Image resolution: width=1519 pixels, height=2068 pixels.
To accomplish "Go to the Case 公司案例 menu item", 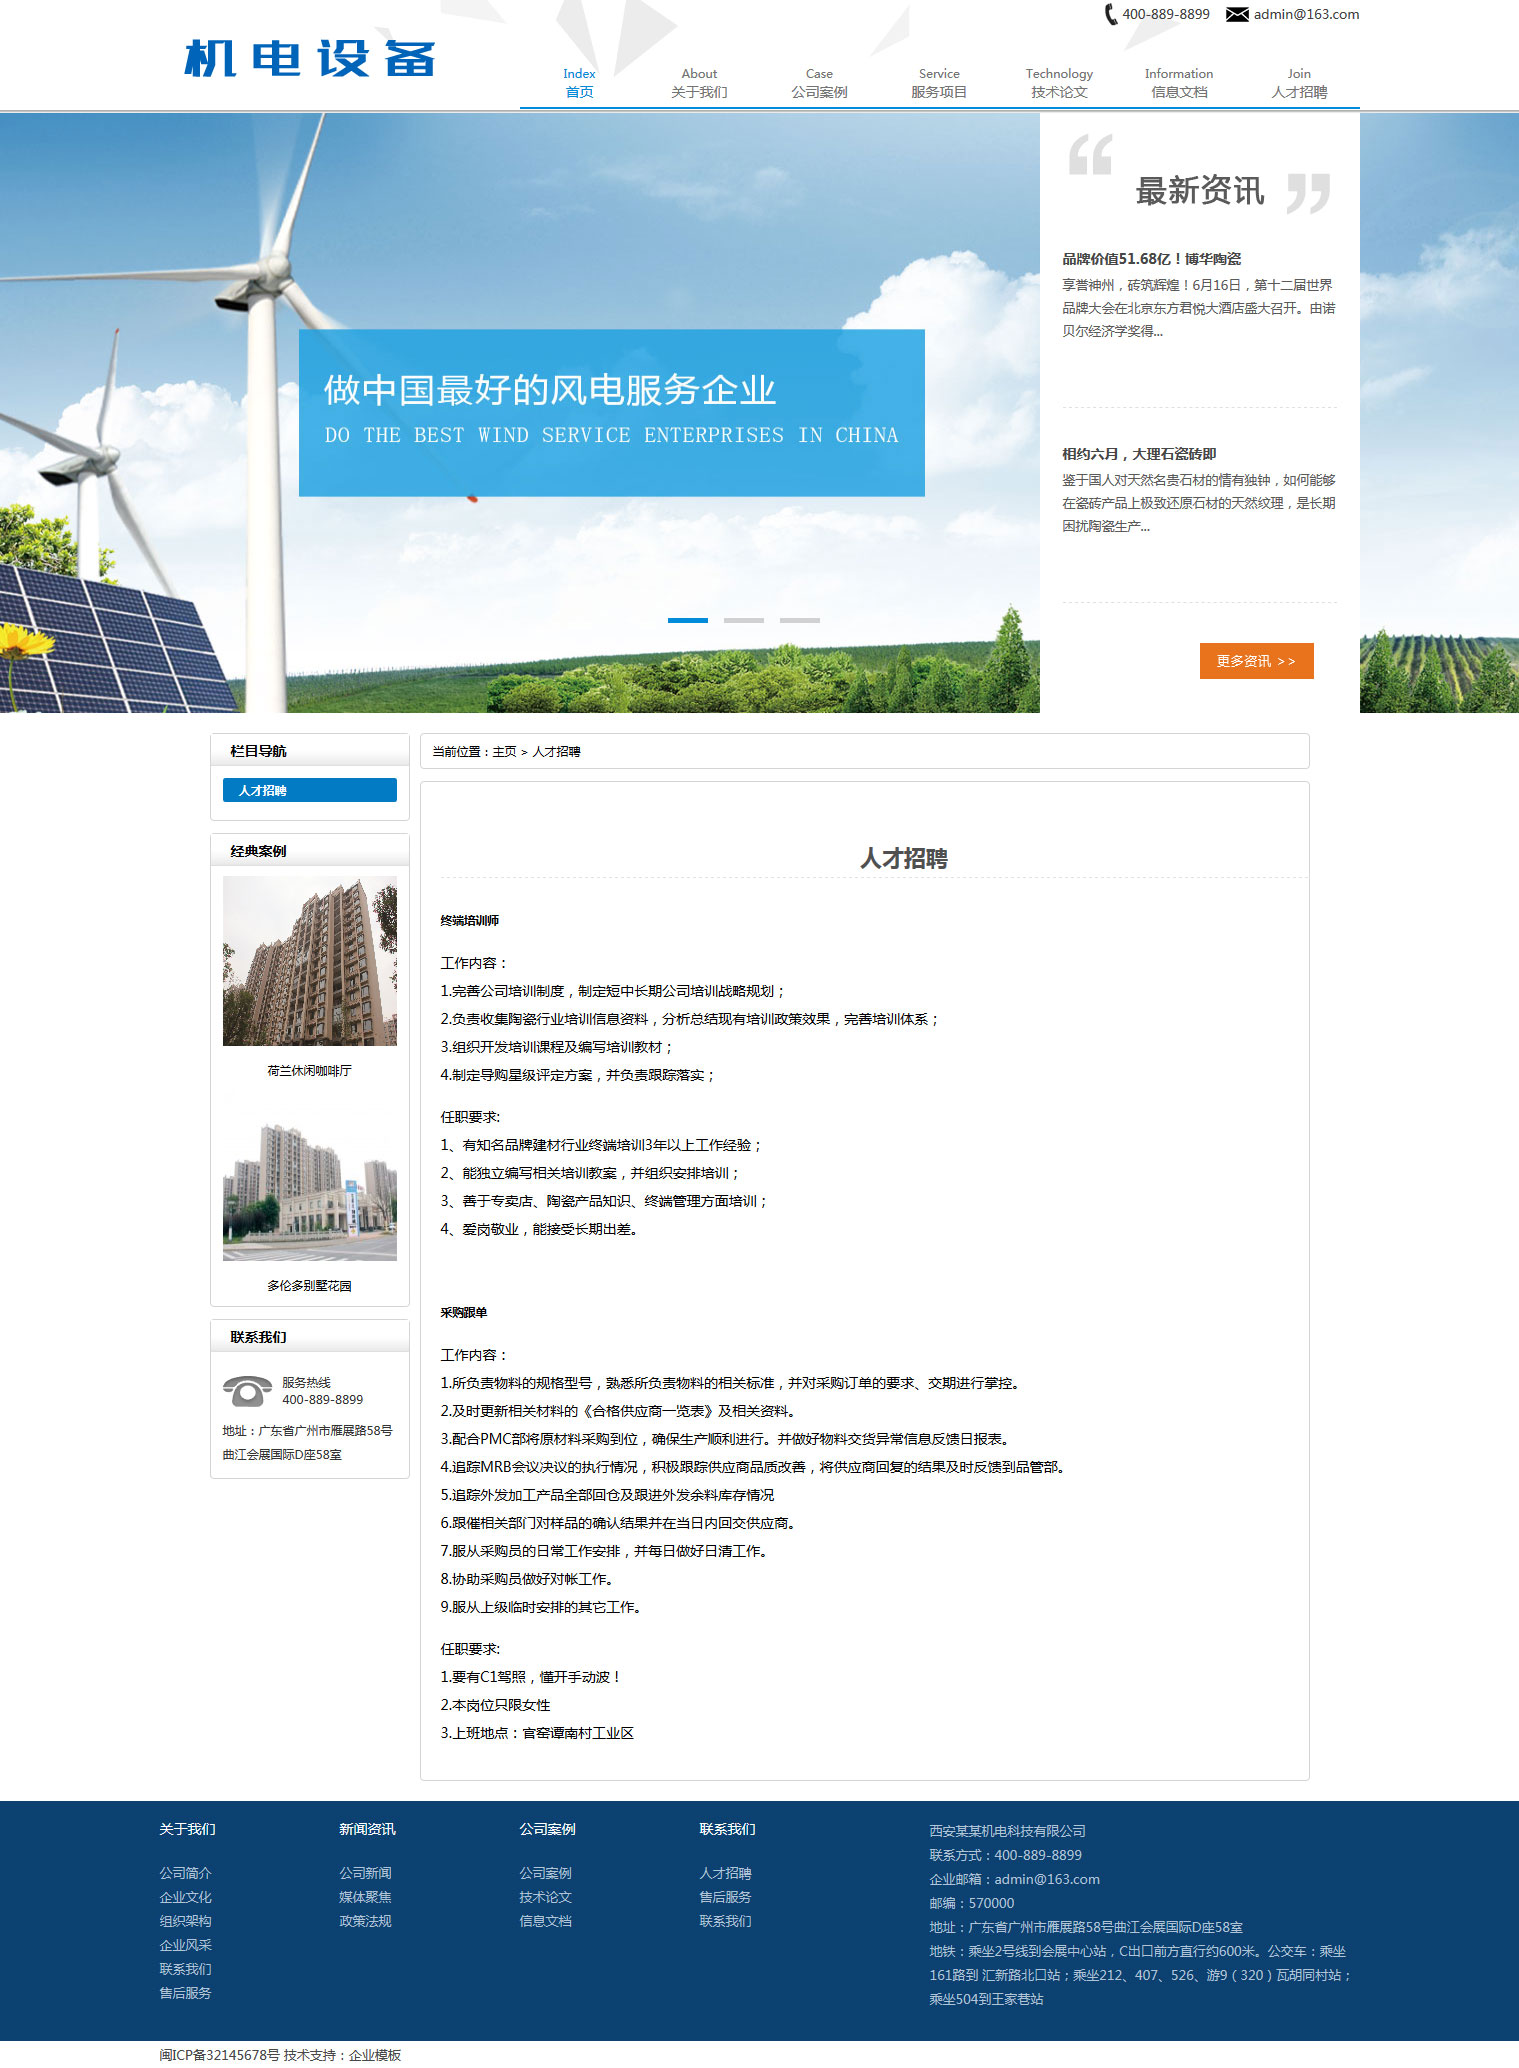I will coord(819,83).
